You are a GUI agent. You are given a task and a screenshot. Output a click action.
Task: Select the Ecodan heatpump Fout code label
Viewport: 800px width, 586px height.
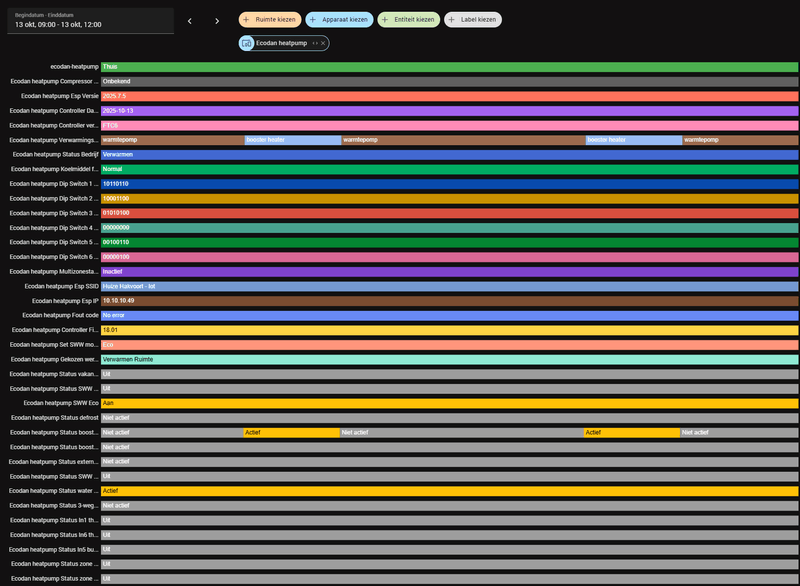point(60,316)
